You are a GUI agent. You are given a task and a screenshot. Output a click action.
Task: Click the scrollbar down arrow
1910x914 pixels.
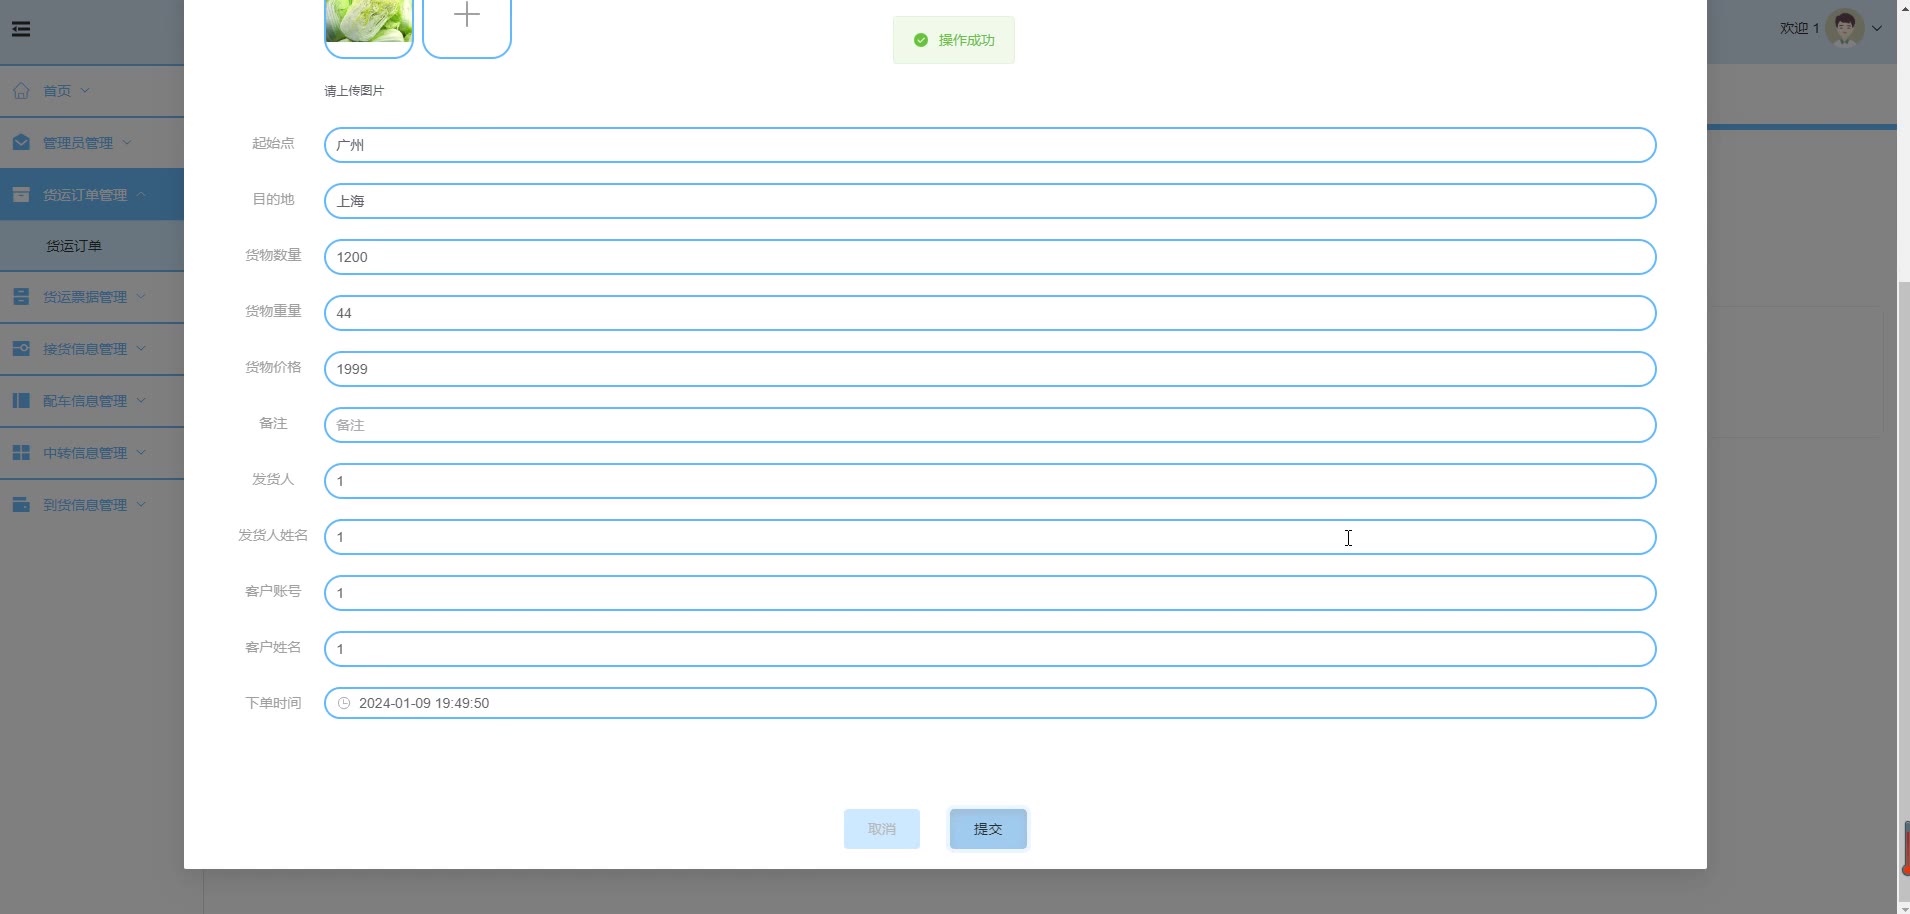(x=1904, y=908)
